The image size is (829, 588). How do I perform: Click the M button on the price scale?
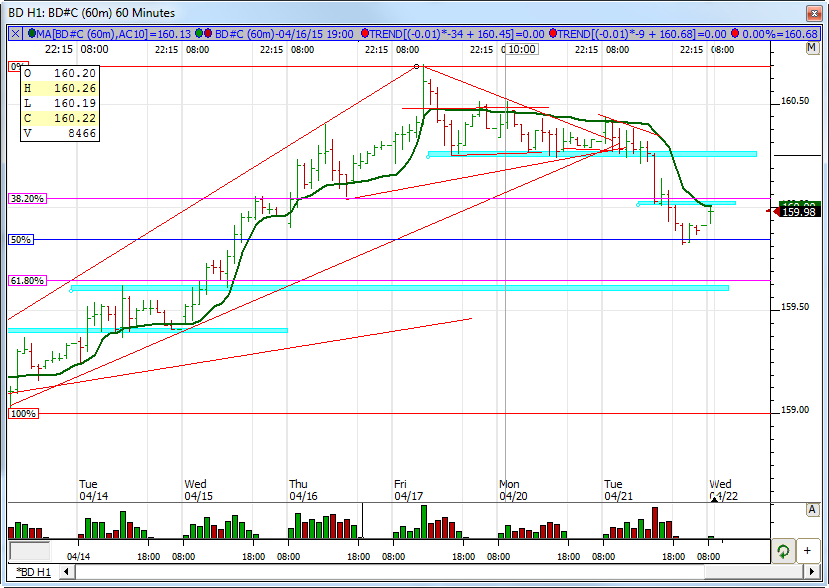click(x=812, y=48)
